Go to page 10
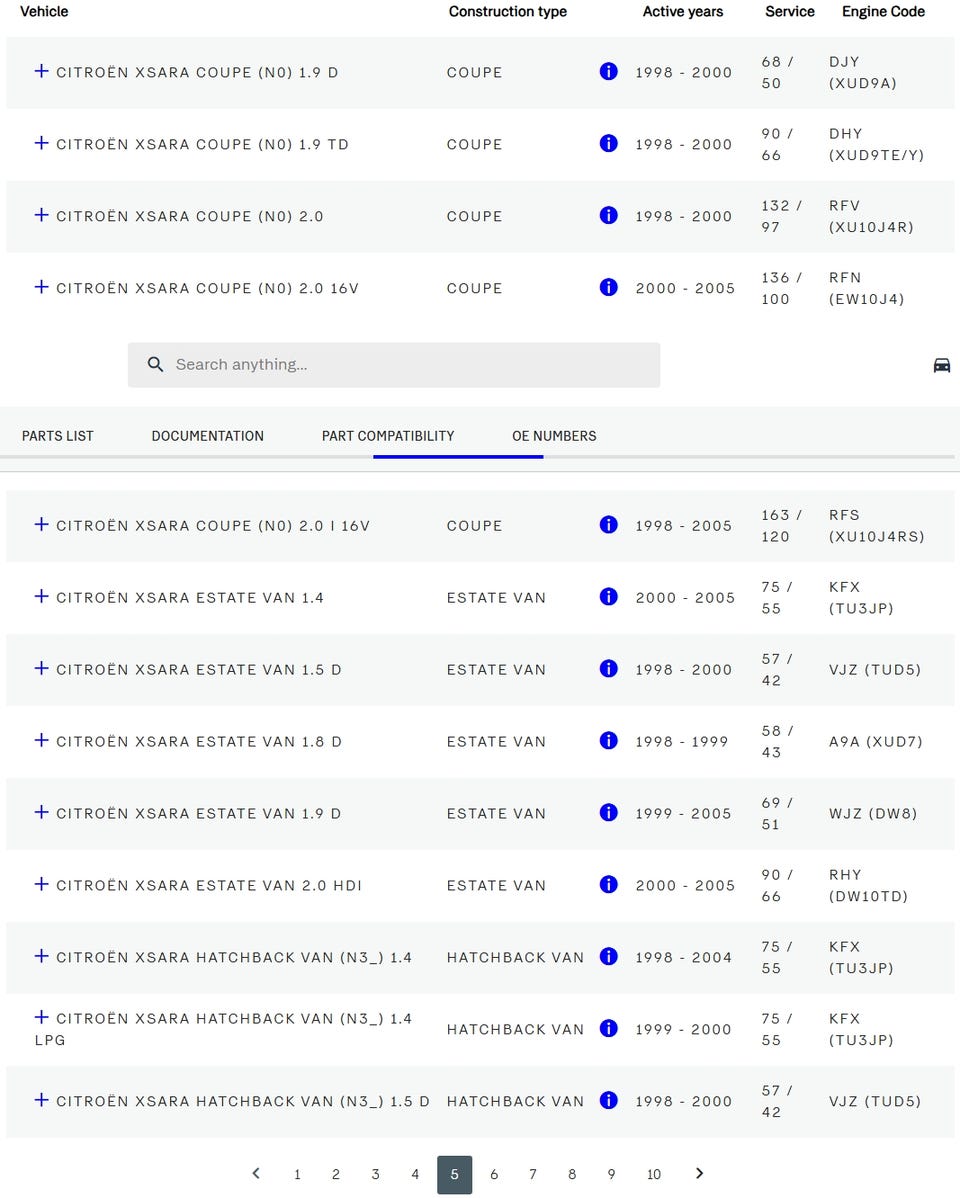 (x=654, y=1174)
